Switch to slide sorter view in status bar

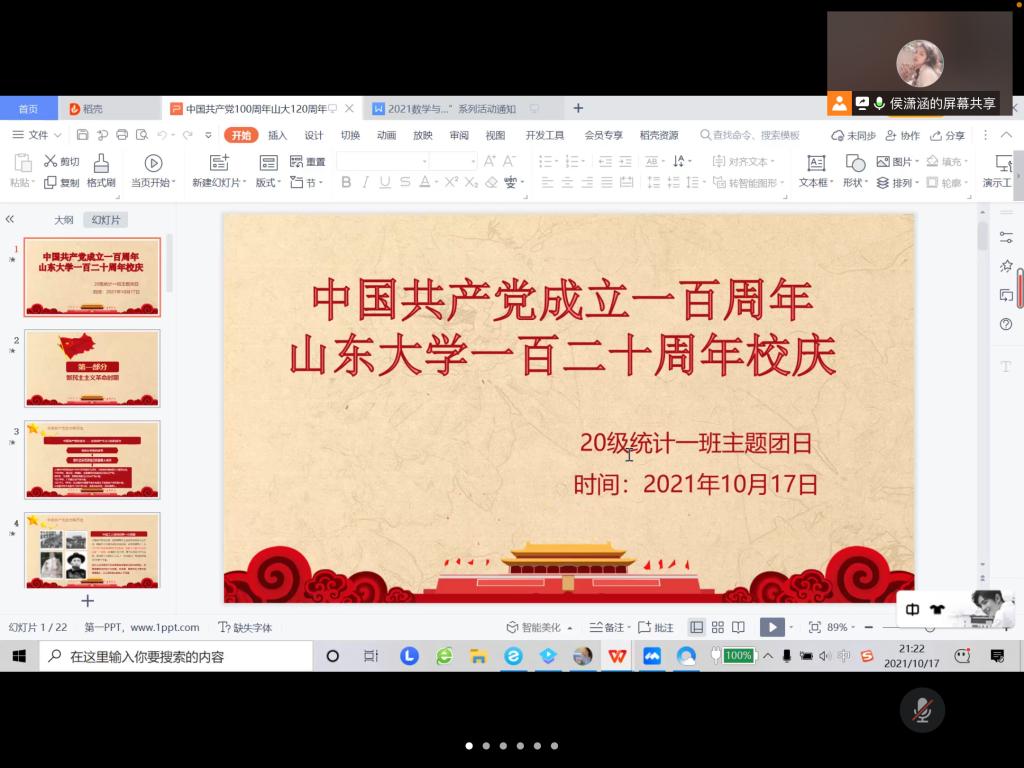pyautogui.click(x=717, y=627)
